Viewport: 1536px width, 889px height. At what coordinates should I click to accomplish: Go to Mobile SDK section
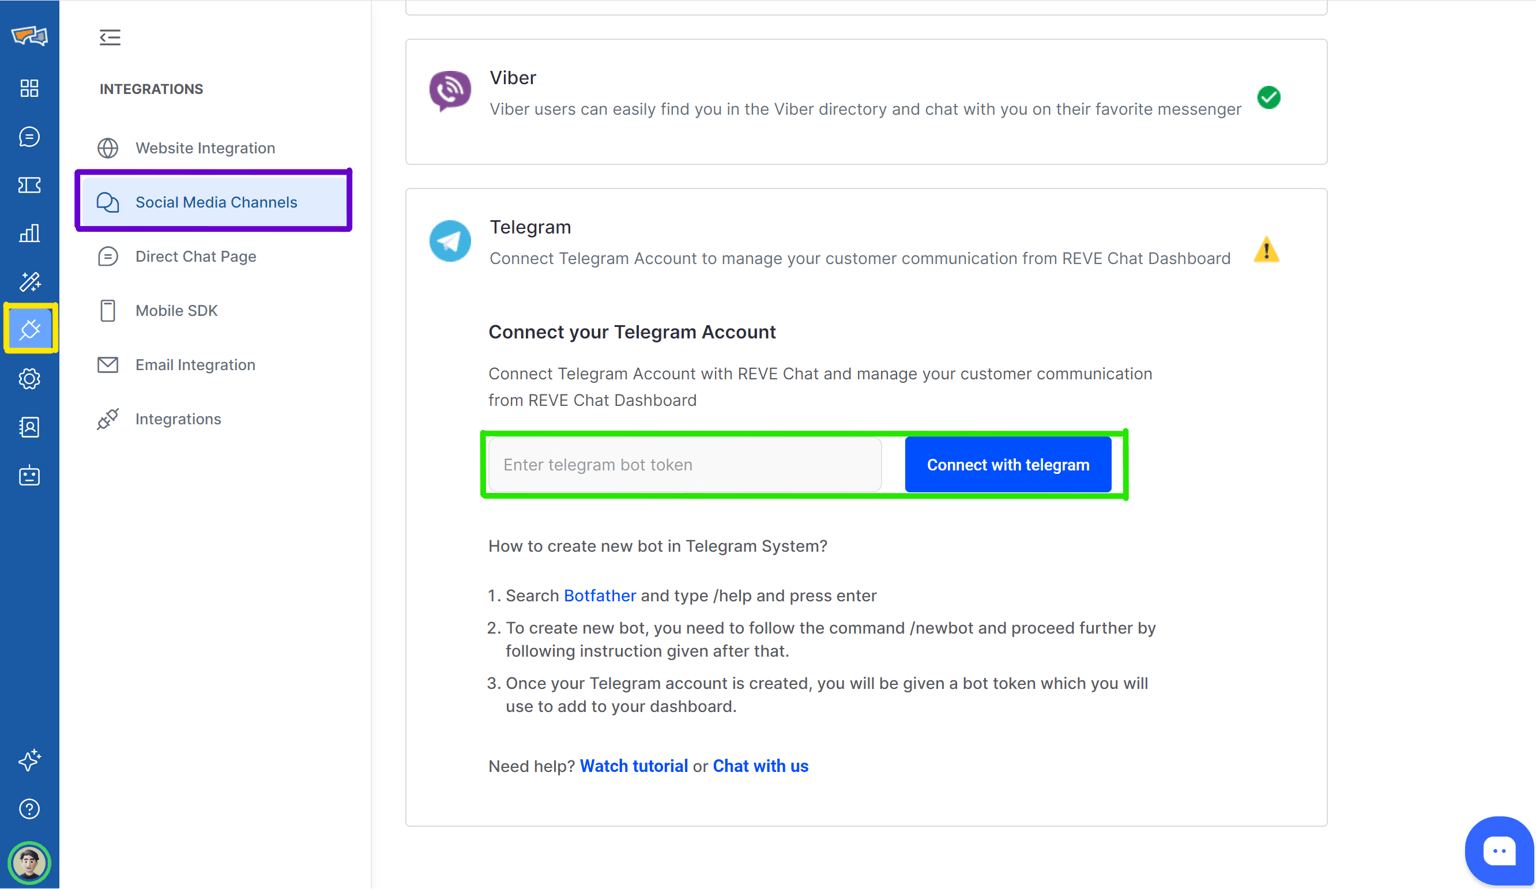click(x=176, y=311)
